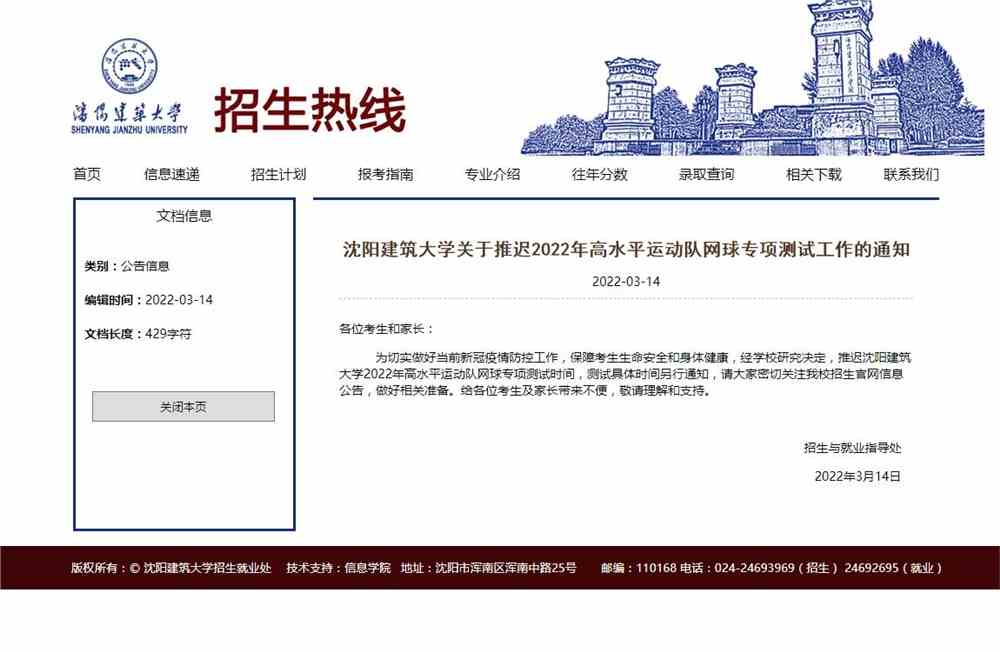Screen dimensions: 1000x652
Task: Select 往年分数 in the navigation bar
Action: [599, 174]
